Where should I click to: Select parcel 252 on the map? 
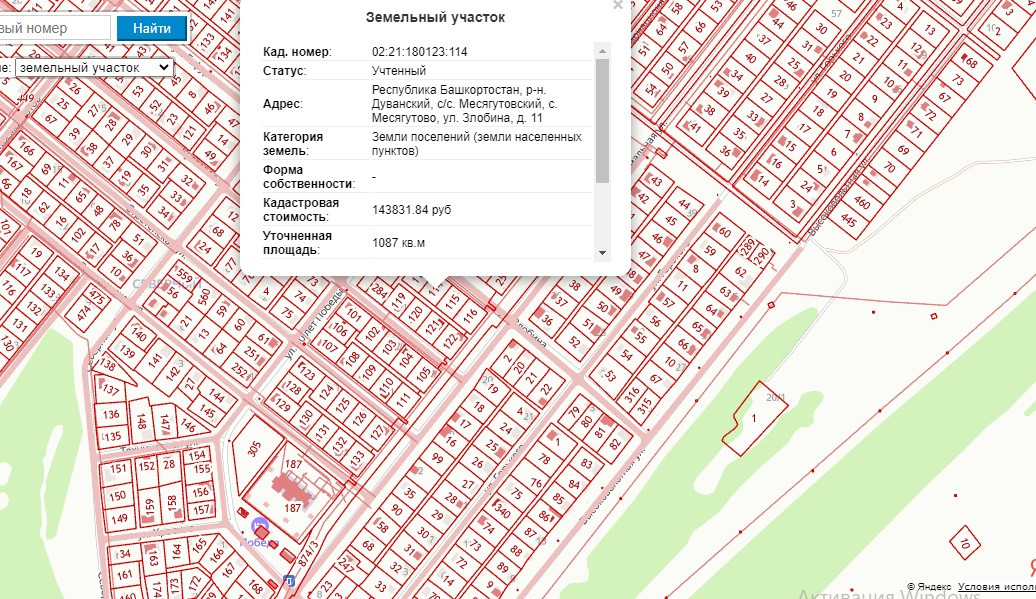(240, 369)
